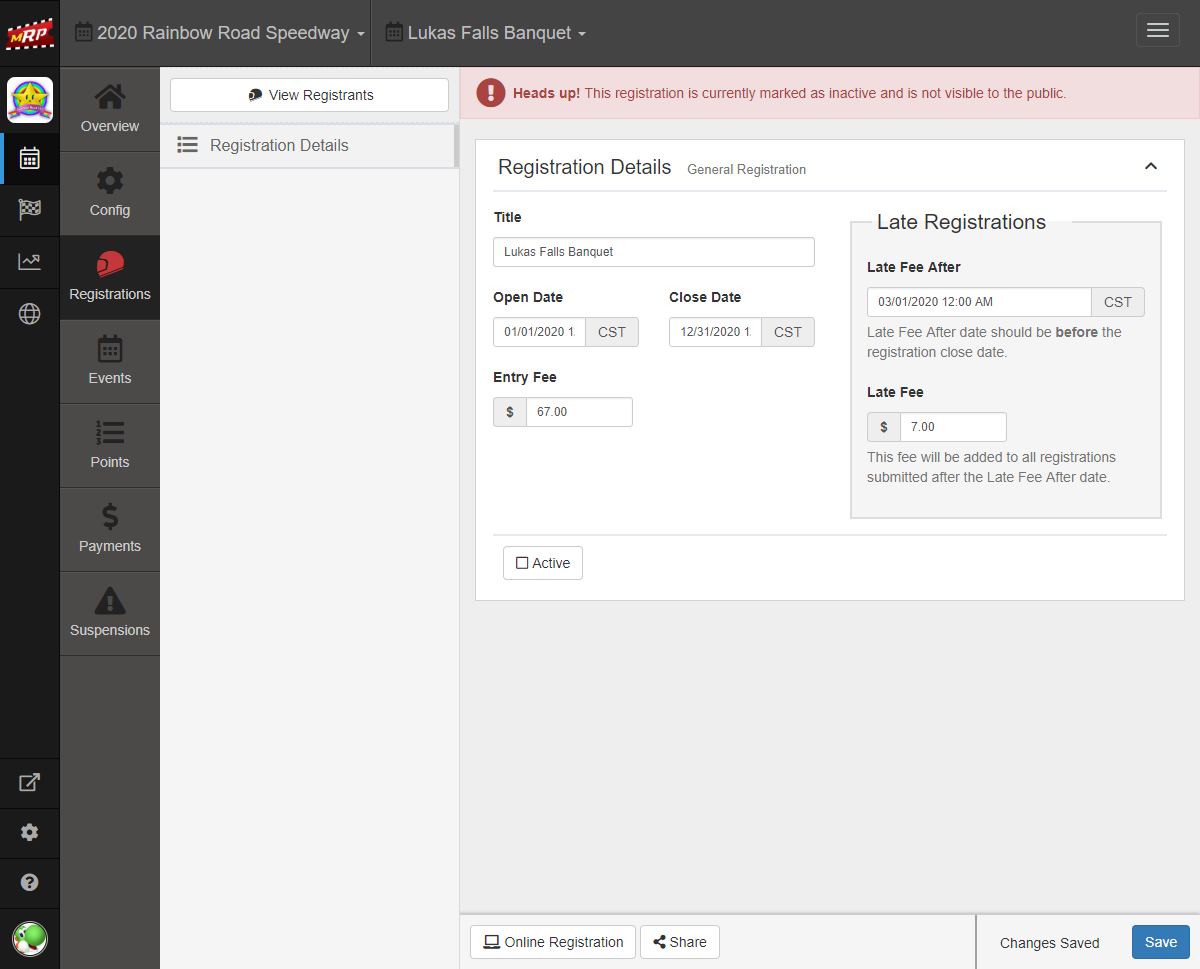The width and height of the screenshot is (1200, 969).
Task: Open the user avatar at bottom left
Action: (30, 939)
